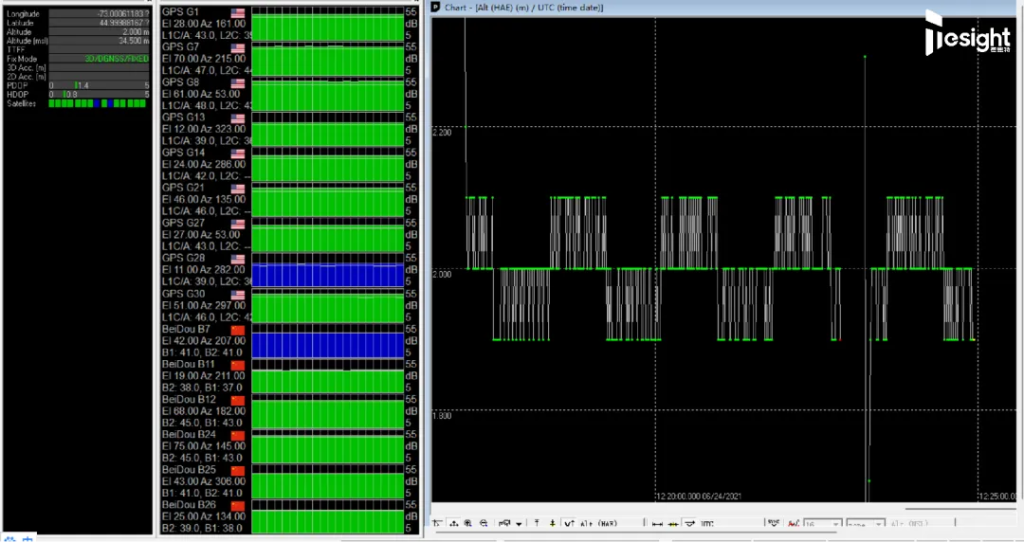This screenshot has height=542, width=1024.
Task: Click the Latitude value field
Action: [x=99, y=23]
